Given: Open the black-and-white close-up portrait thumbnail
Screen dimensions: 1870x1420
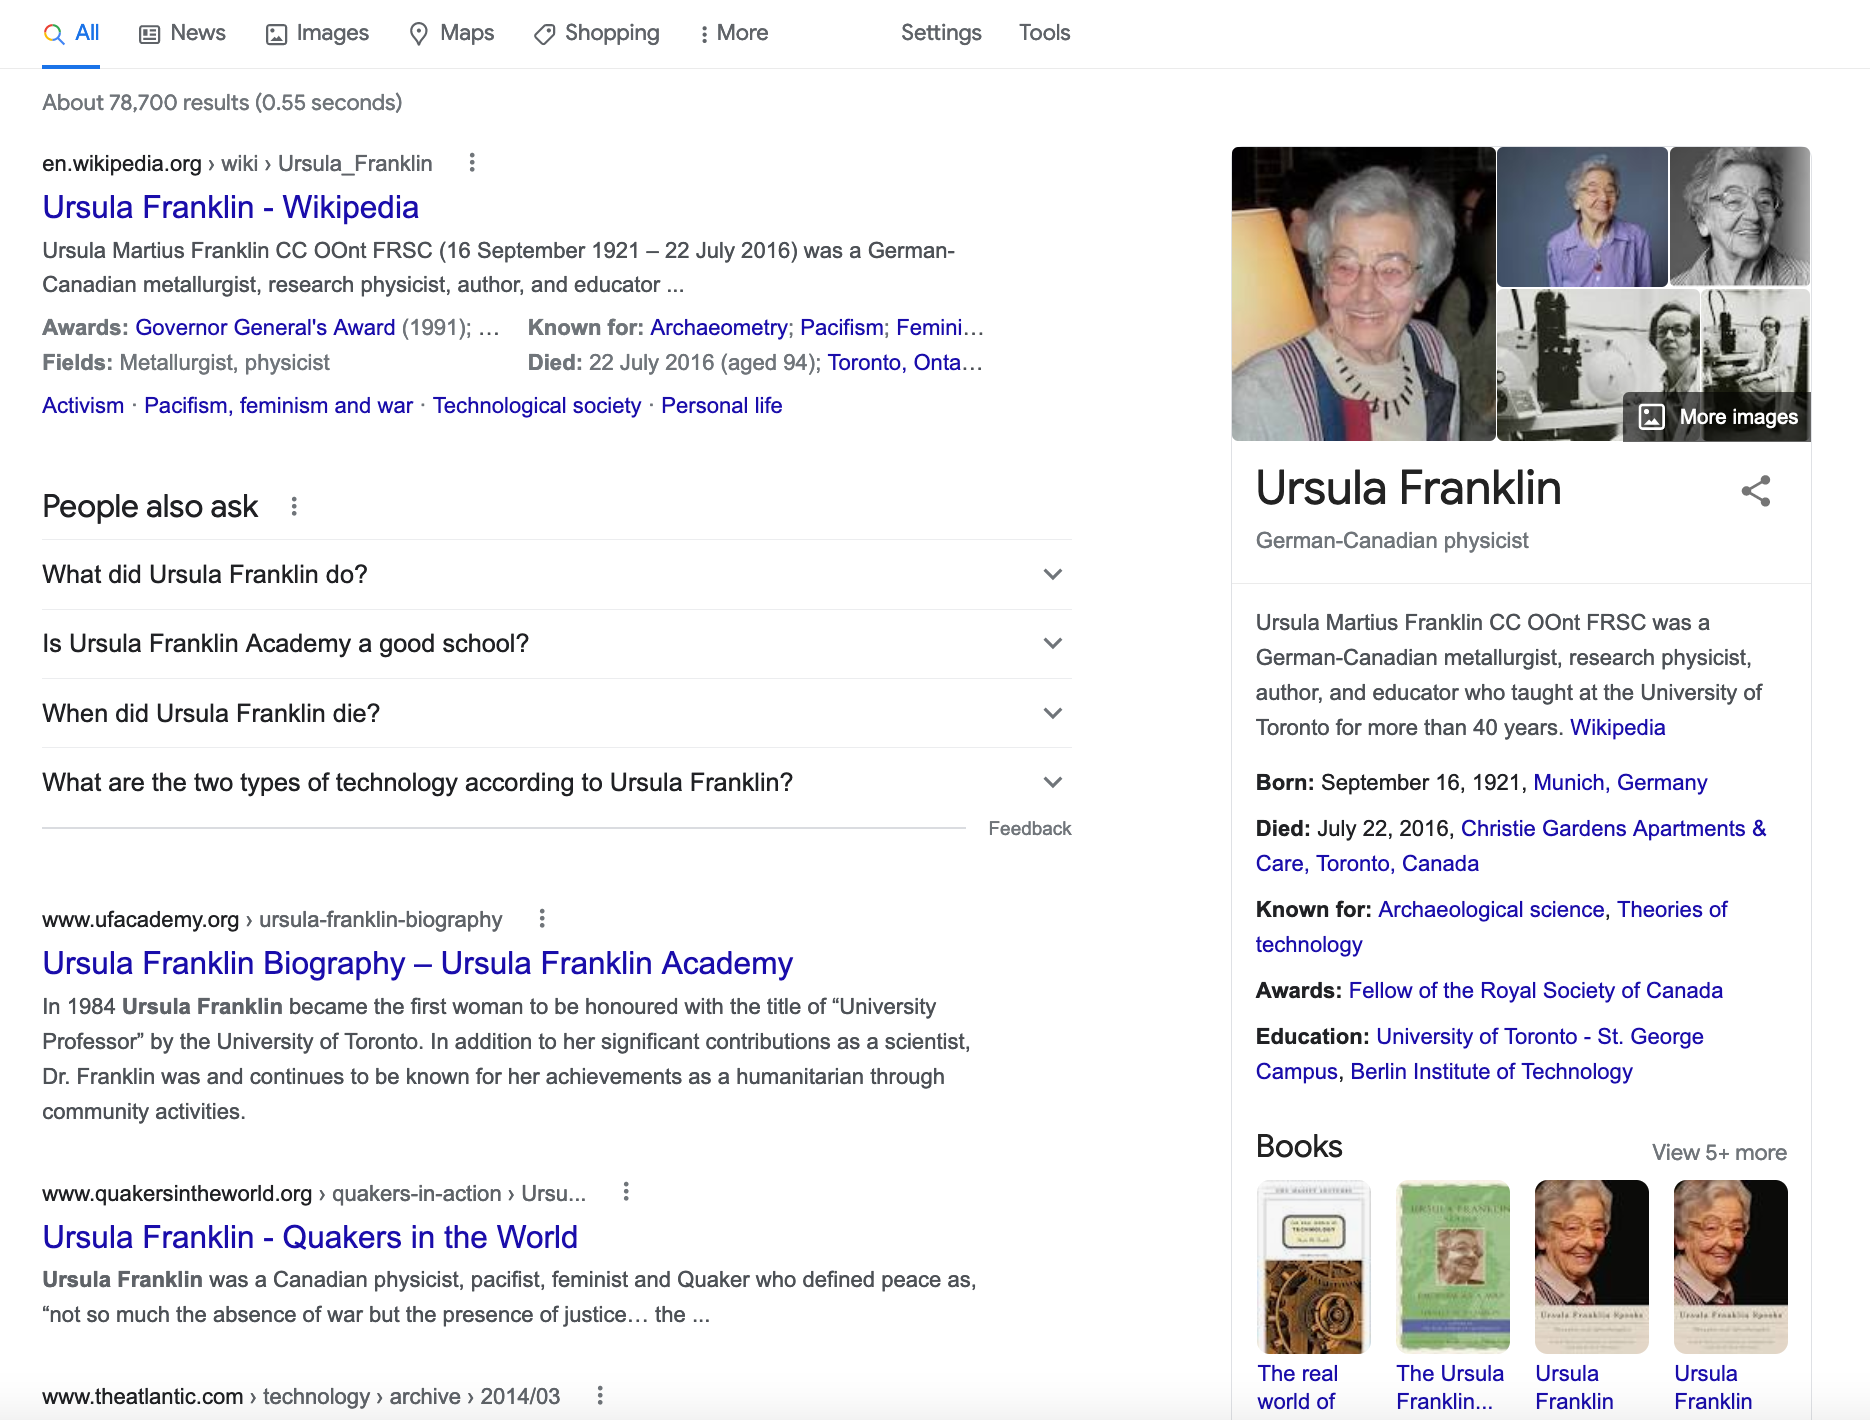Looking at the screenshot, I should [1740, 217].
